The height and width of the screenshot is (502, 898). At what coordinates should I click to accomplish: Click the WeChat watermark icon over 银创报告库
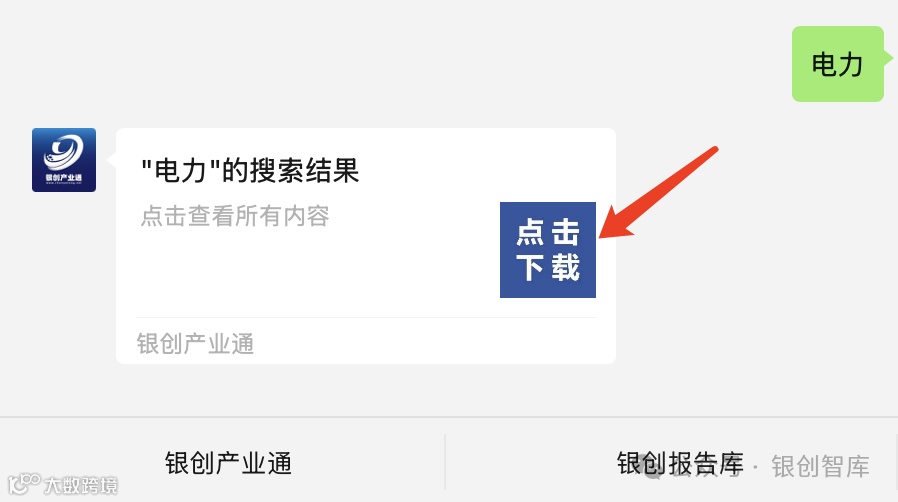point(652,465)
